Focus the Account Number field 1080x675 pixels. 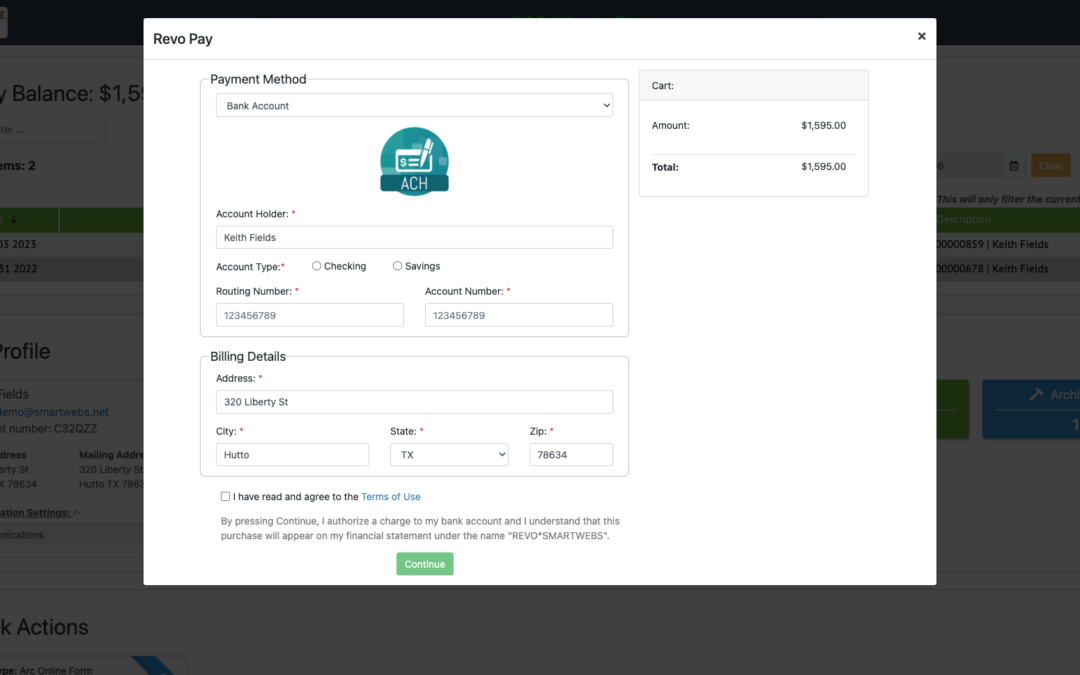tap(518, 315)
